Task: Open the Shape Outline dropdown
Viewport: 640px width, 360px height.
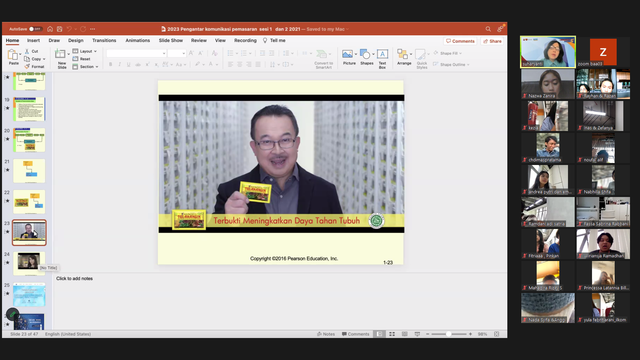Action: click(451, 64)
